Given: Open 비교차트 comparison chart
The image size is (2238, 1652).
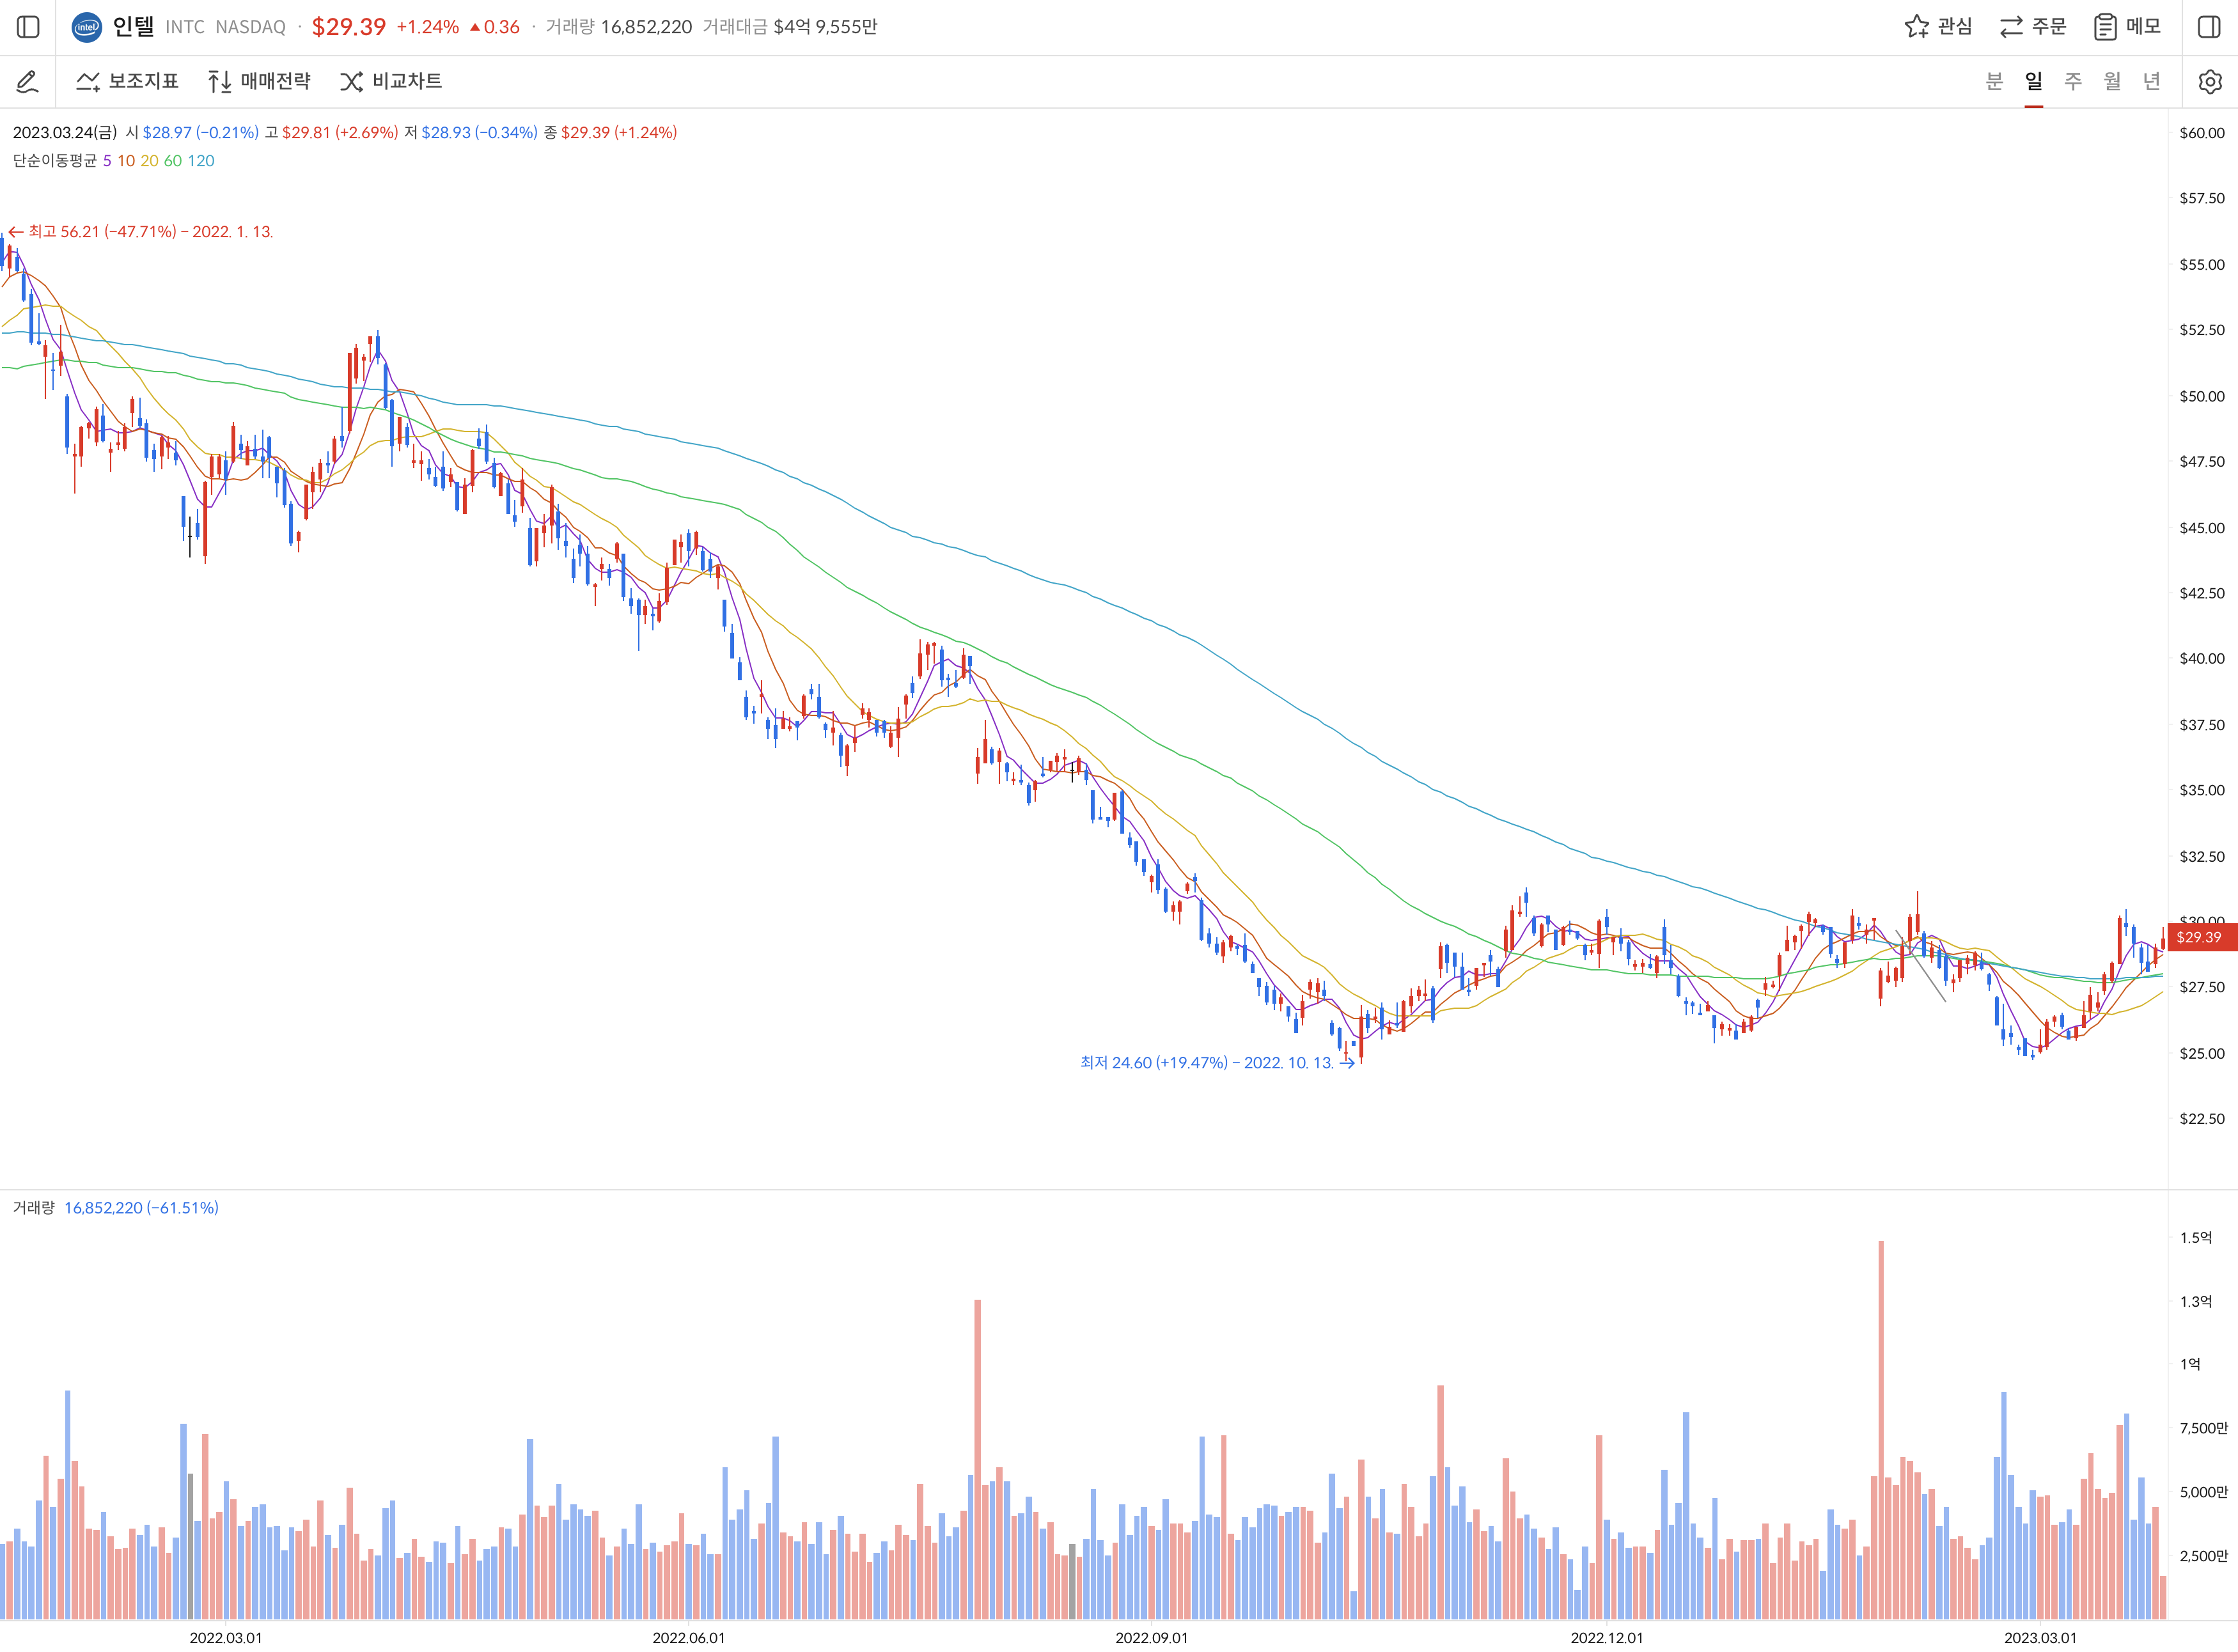Looking at the screenshot, I should (391, 81).
